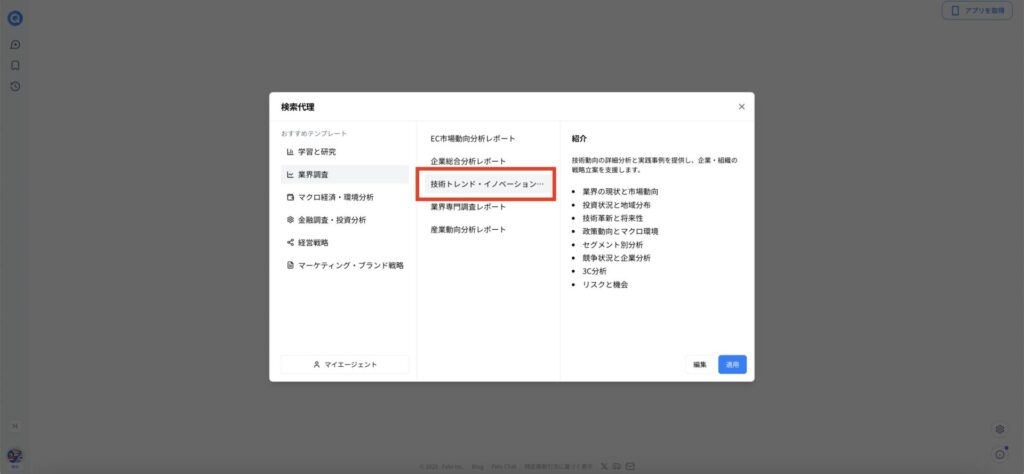Choose the 業界専門調査レポート template
The width and height of the screenshot is (1024, 474).
click(488, 206)
